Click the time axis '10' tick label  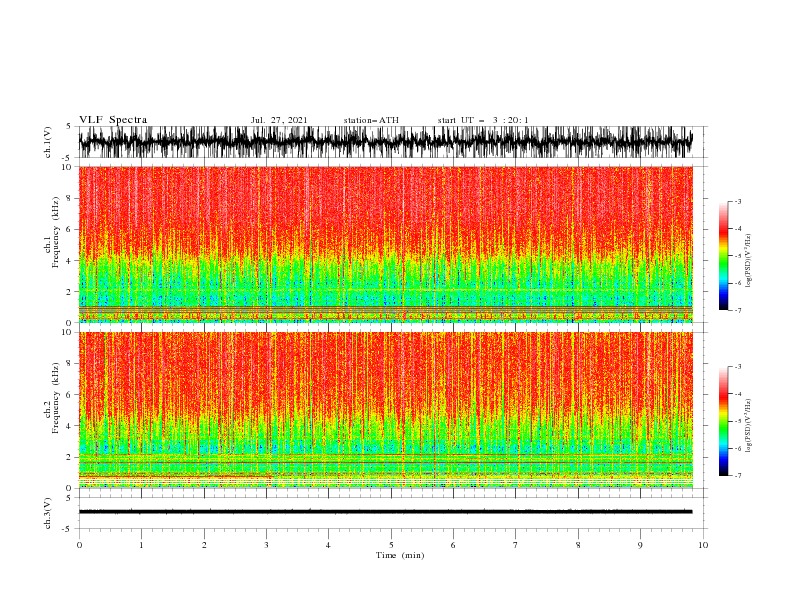tap(703, 545)
